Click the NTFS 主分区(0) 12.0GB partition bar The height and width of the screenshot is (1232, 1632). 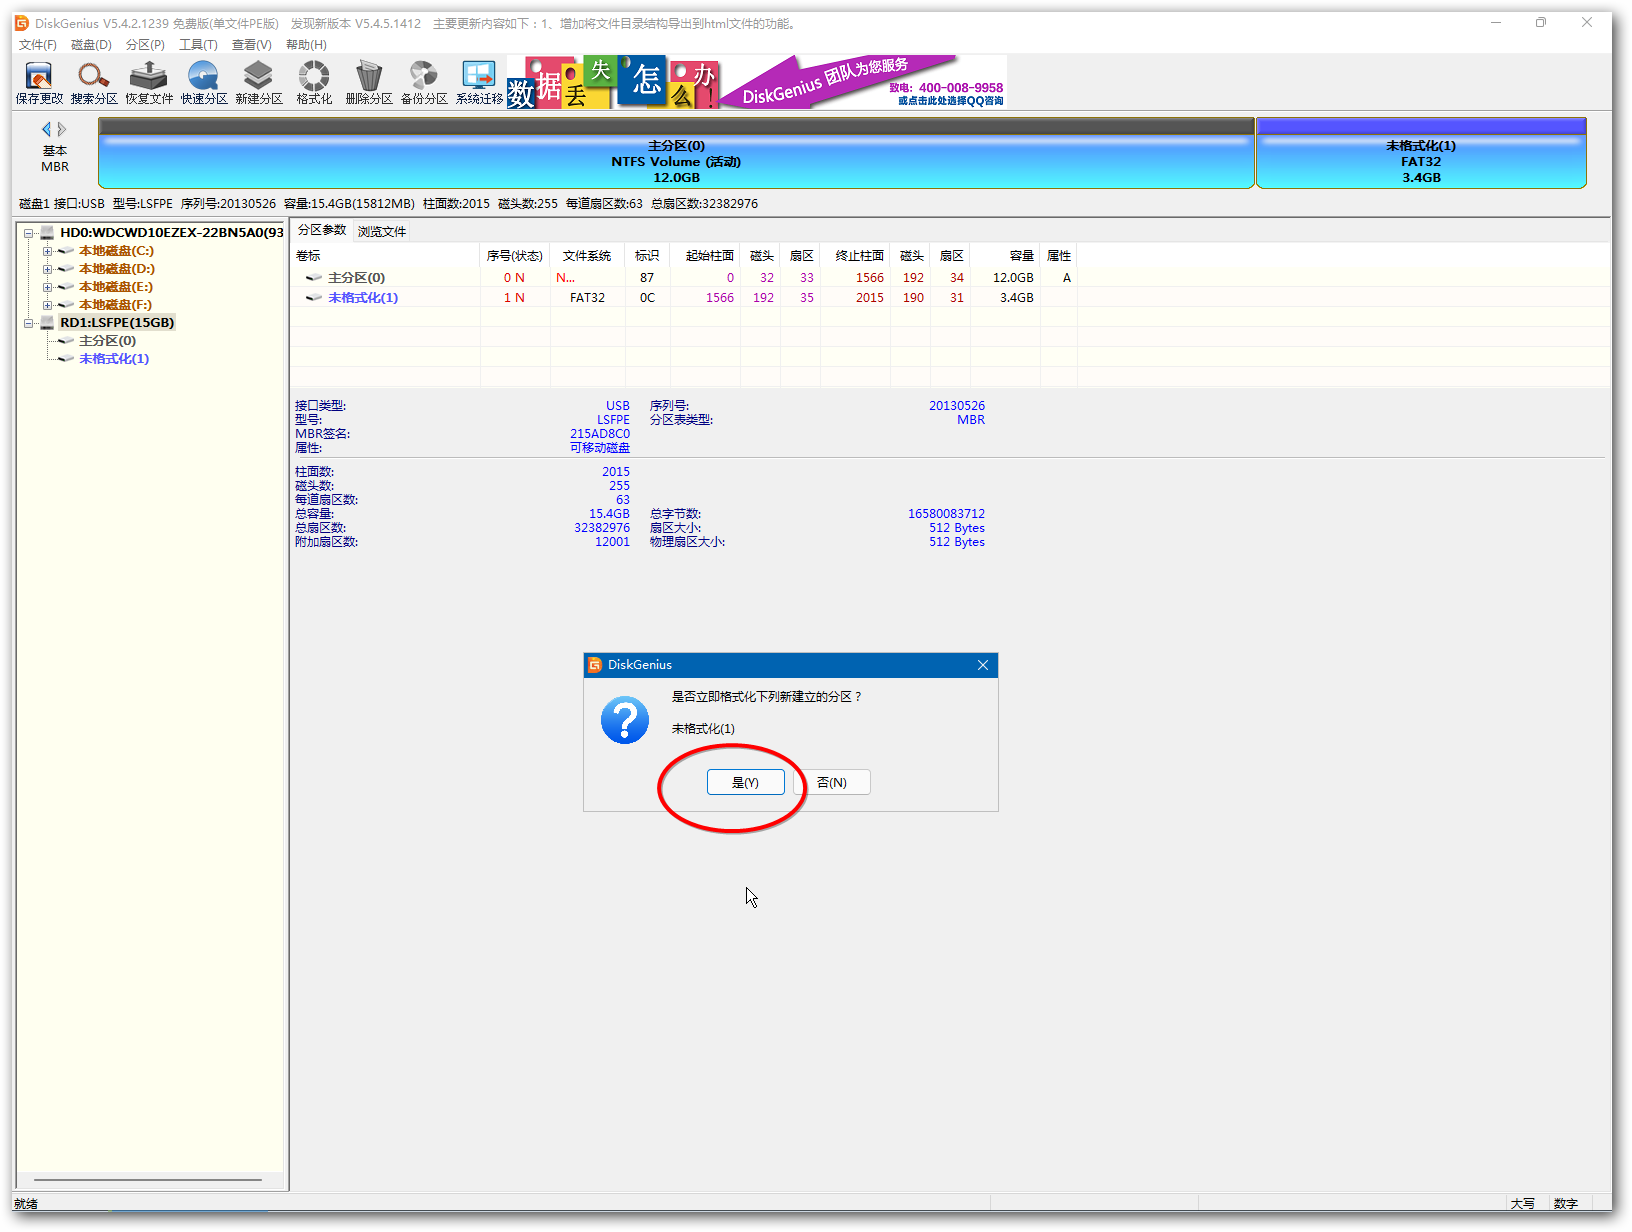coord(676,153)
